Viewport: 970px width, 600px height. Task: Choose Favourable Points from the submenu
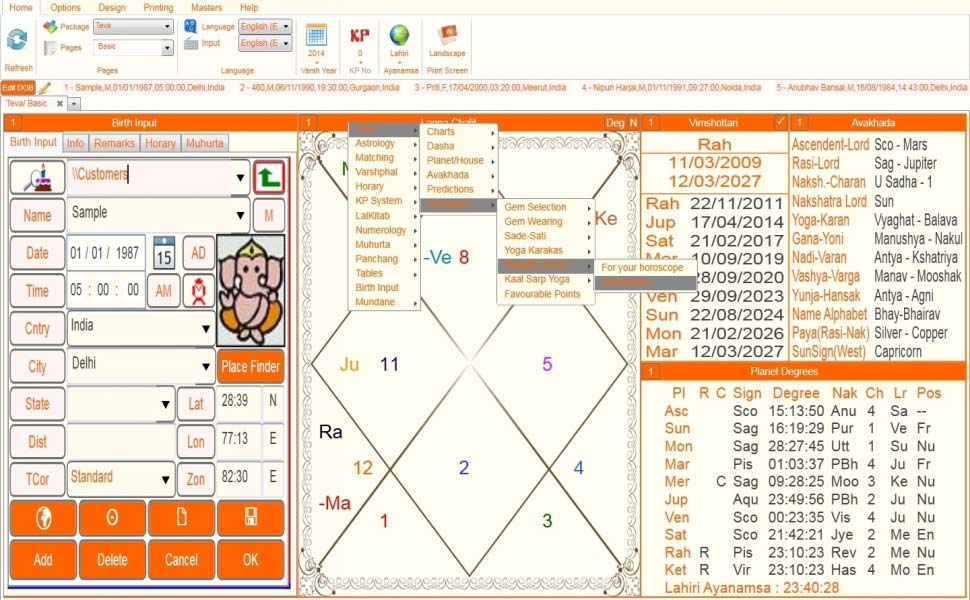click(x=545, y=294)
